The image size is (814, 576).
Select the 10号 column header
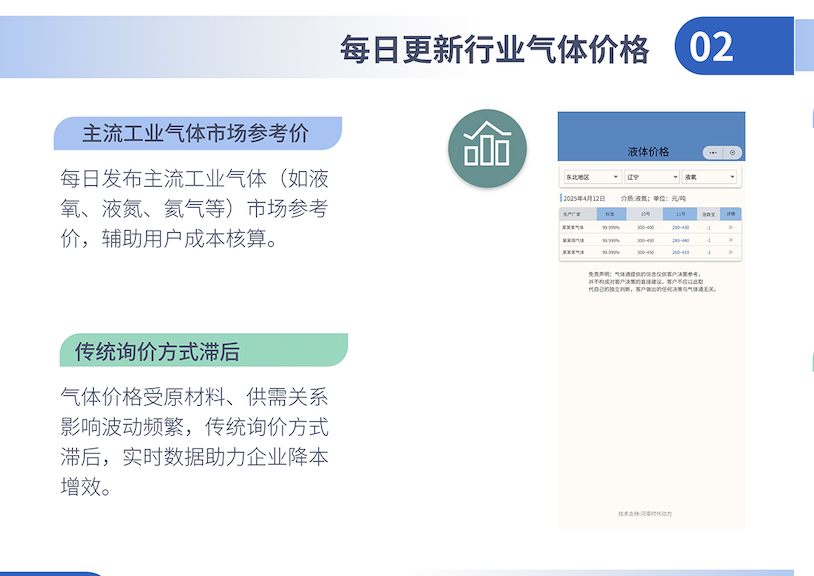[x=645, y=214]
